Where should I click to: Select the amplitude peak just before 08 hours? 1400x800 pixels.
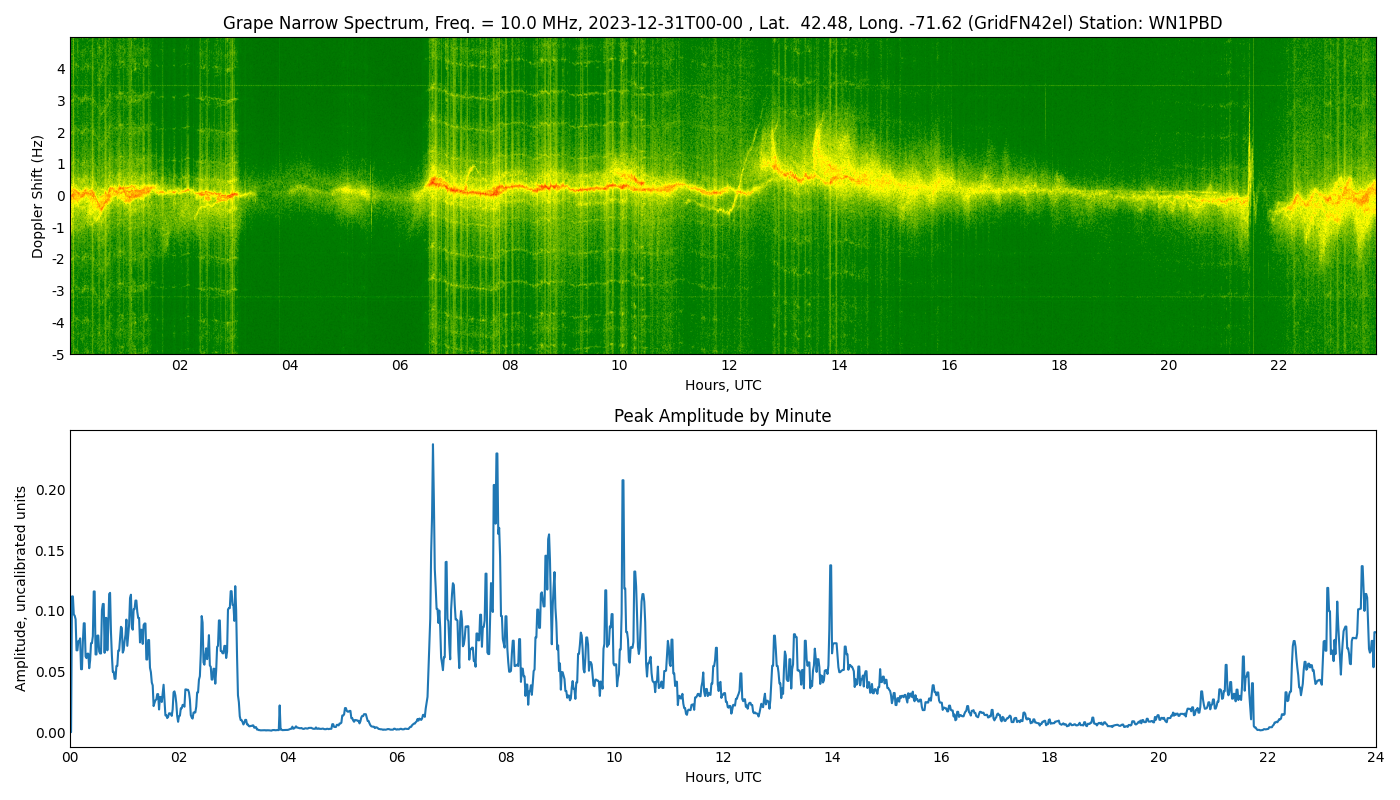[x=496, y=456]
